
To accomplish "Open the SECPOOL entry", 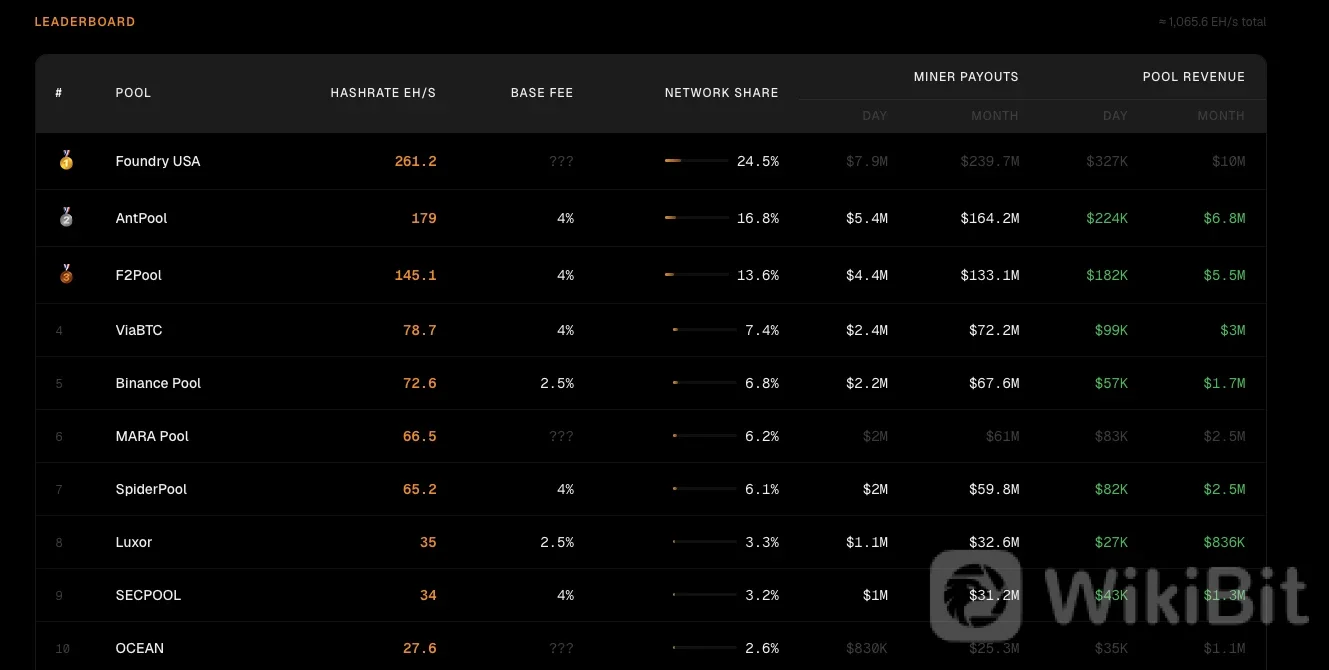I will click(x=148, y=595).
